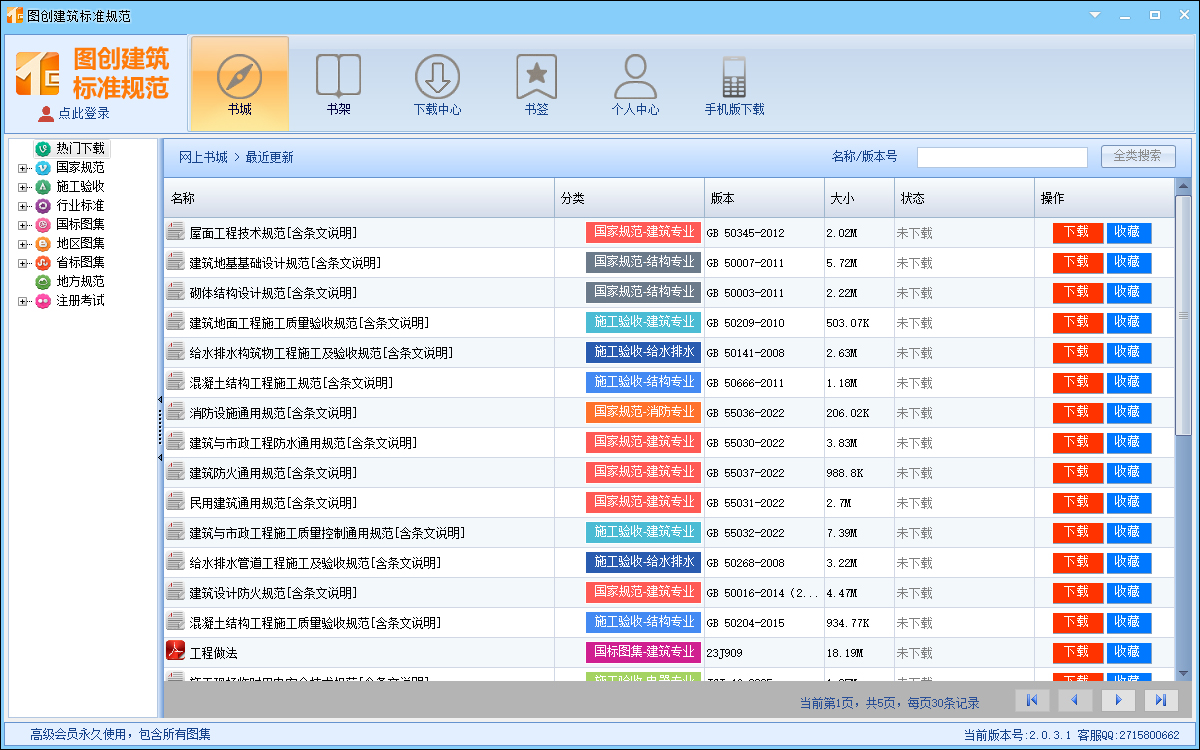Click the PDF icon beside 工程做法
1200x750 pixels.
[x=176, y=651]
